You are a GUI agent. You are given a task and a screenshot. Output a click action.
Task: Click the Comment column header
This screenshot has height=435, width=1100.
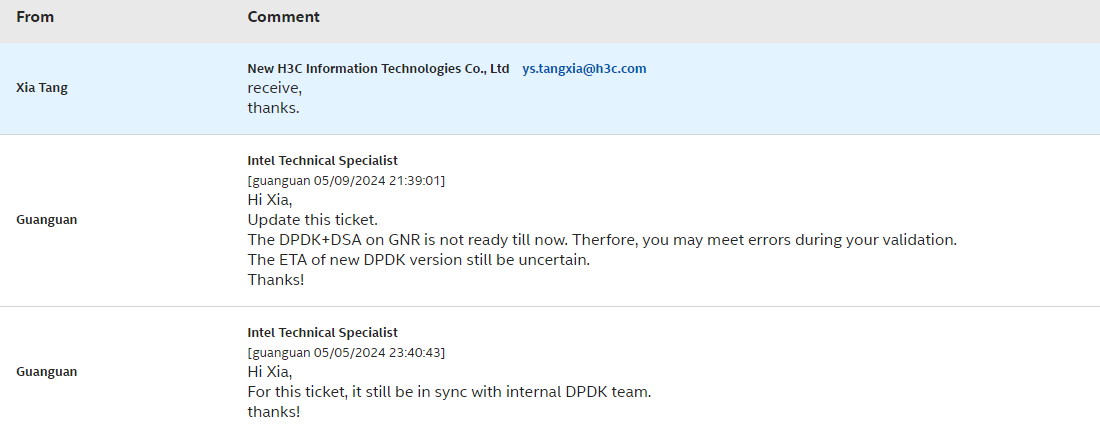click(x=283, y=17)
